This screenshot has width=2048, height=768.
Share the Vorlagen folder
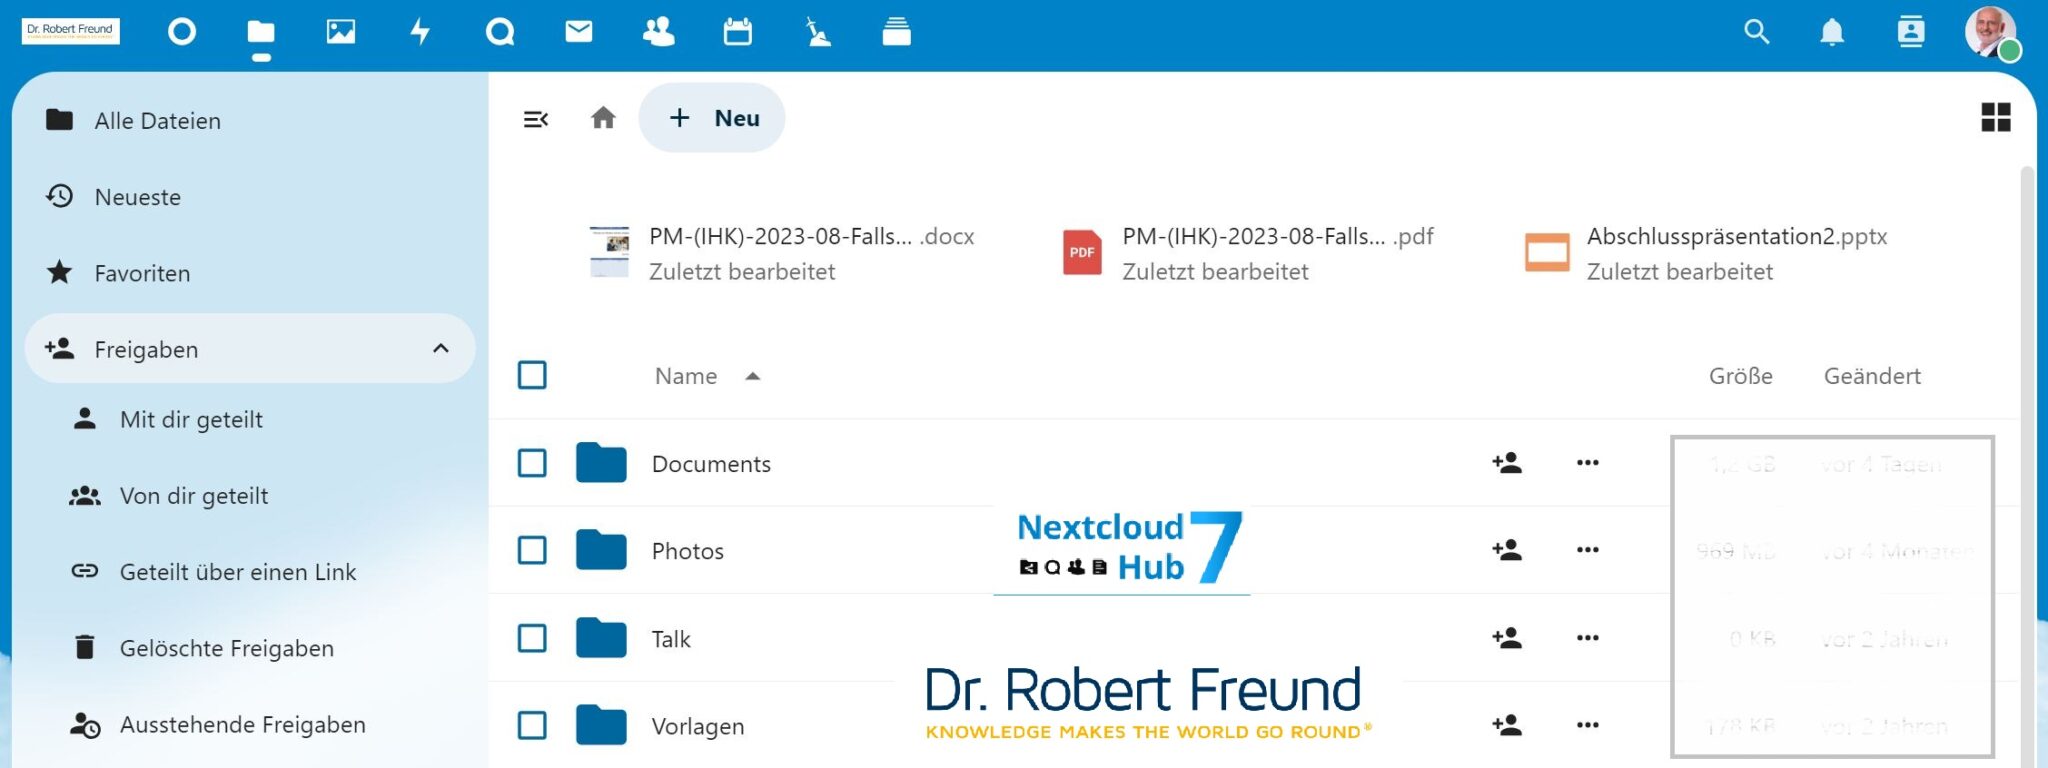pyautogui.click(x=1507, y=725)
